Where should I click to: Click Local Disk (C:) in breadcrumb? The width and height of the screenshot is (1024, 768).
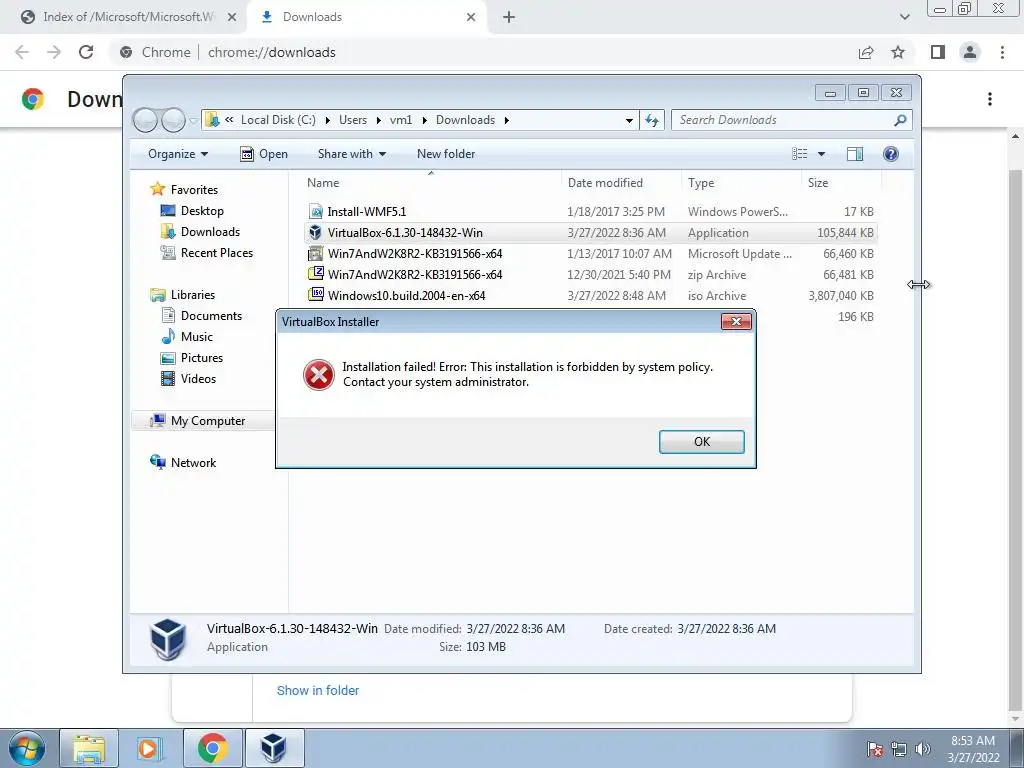coord(278,120)
